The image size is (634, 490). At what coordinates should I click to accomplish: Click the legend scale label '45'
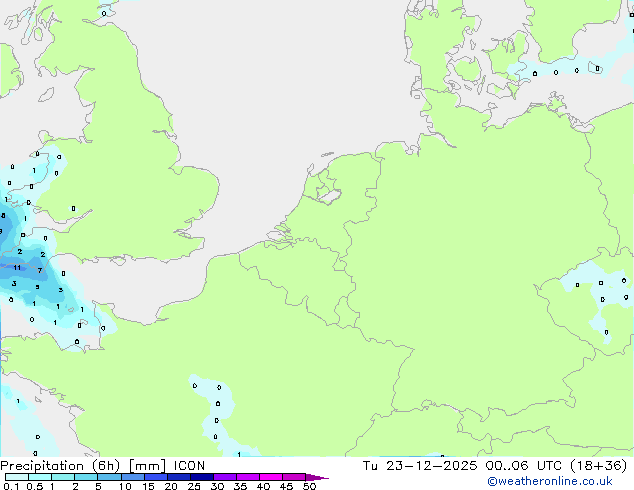[x=286, y=486]
